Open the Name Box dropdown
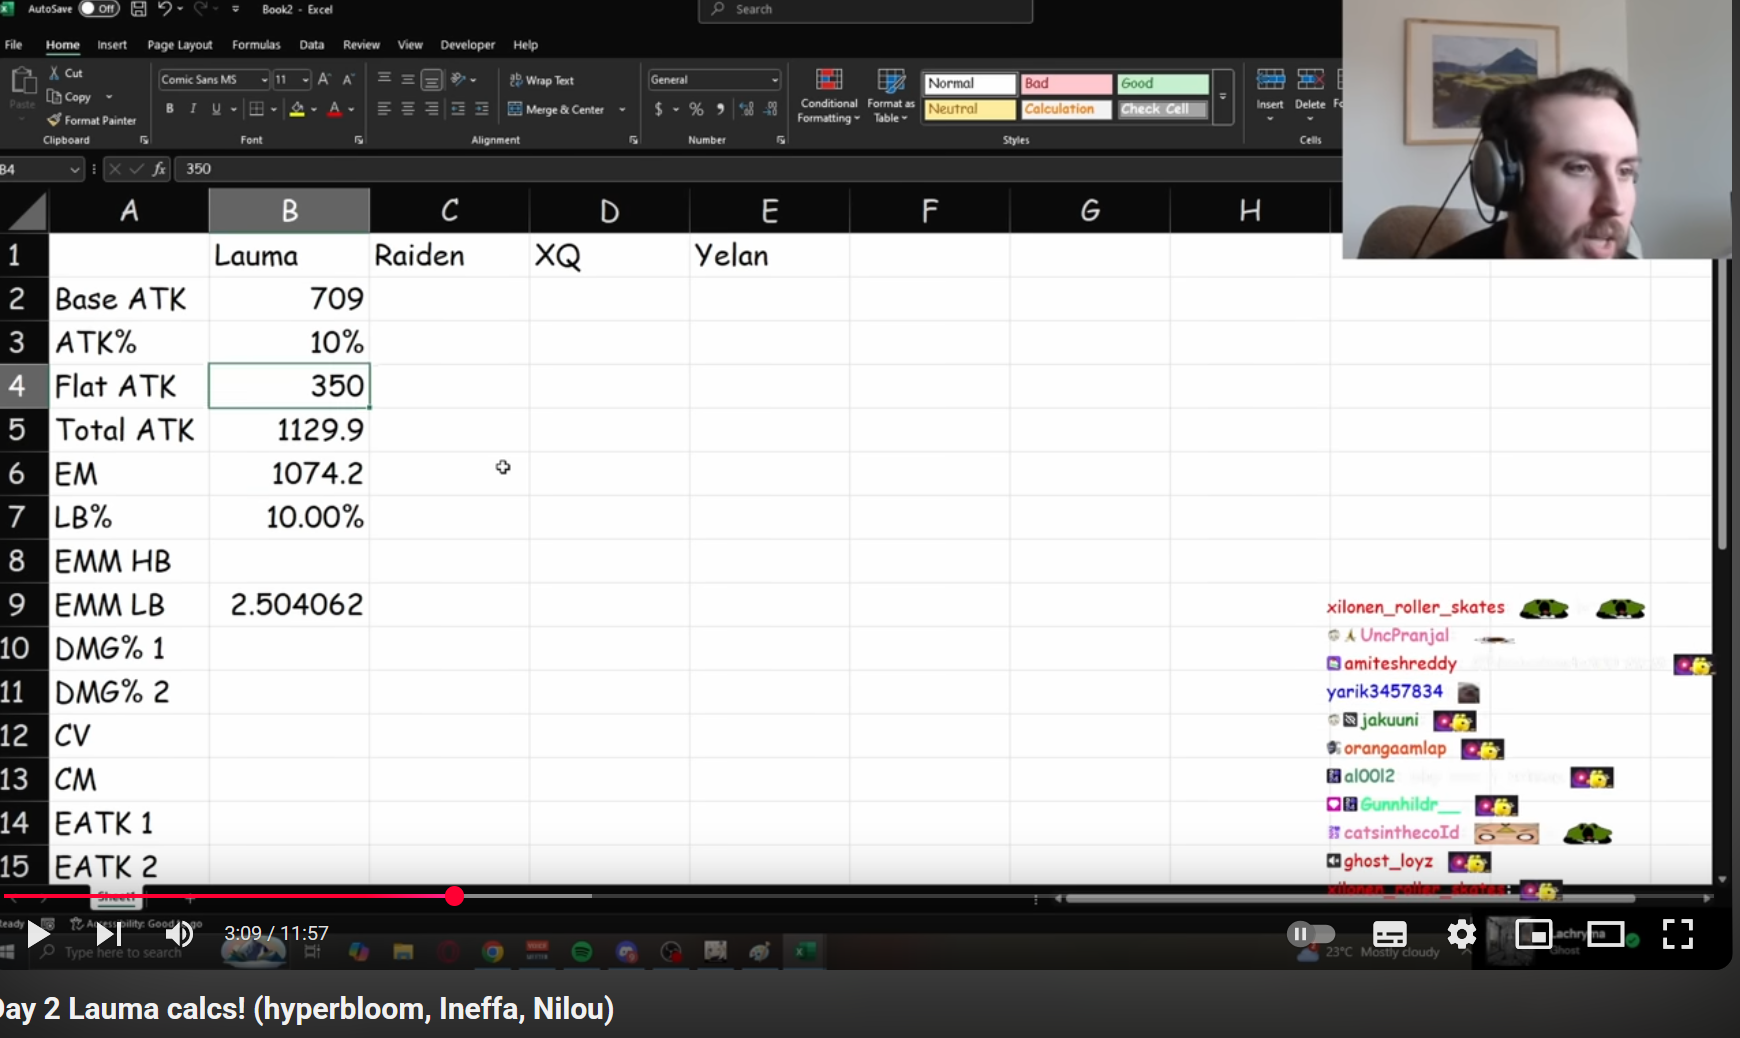This screenshot has width=1740, height=1038. click(74, 170)
